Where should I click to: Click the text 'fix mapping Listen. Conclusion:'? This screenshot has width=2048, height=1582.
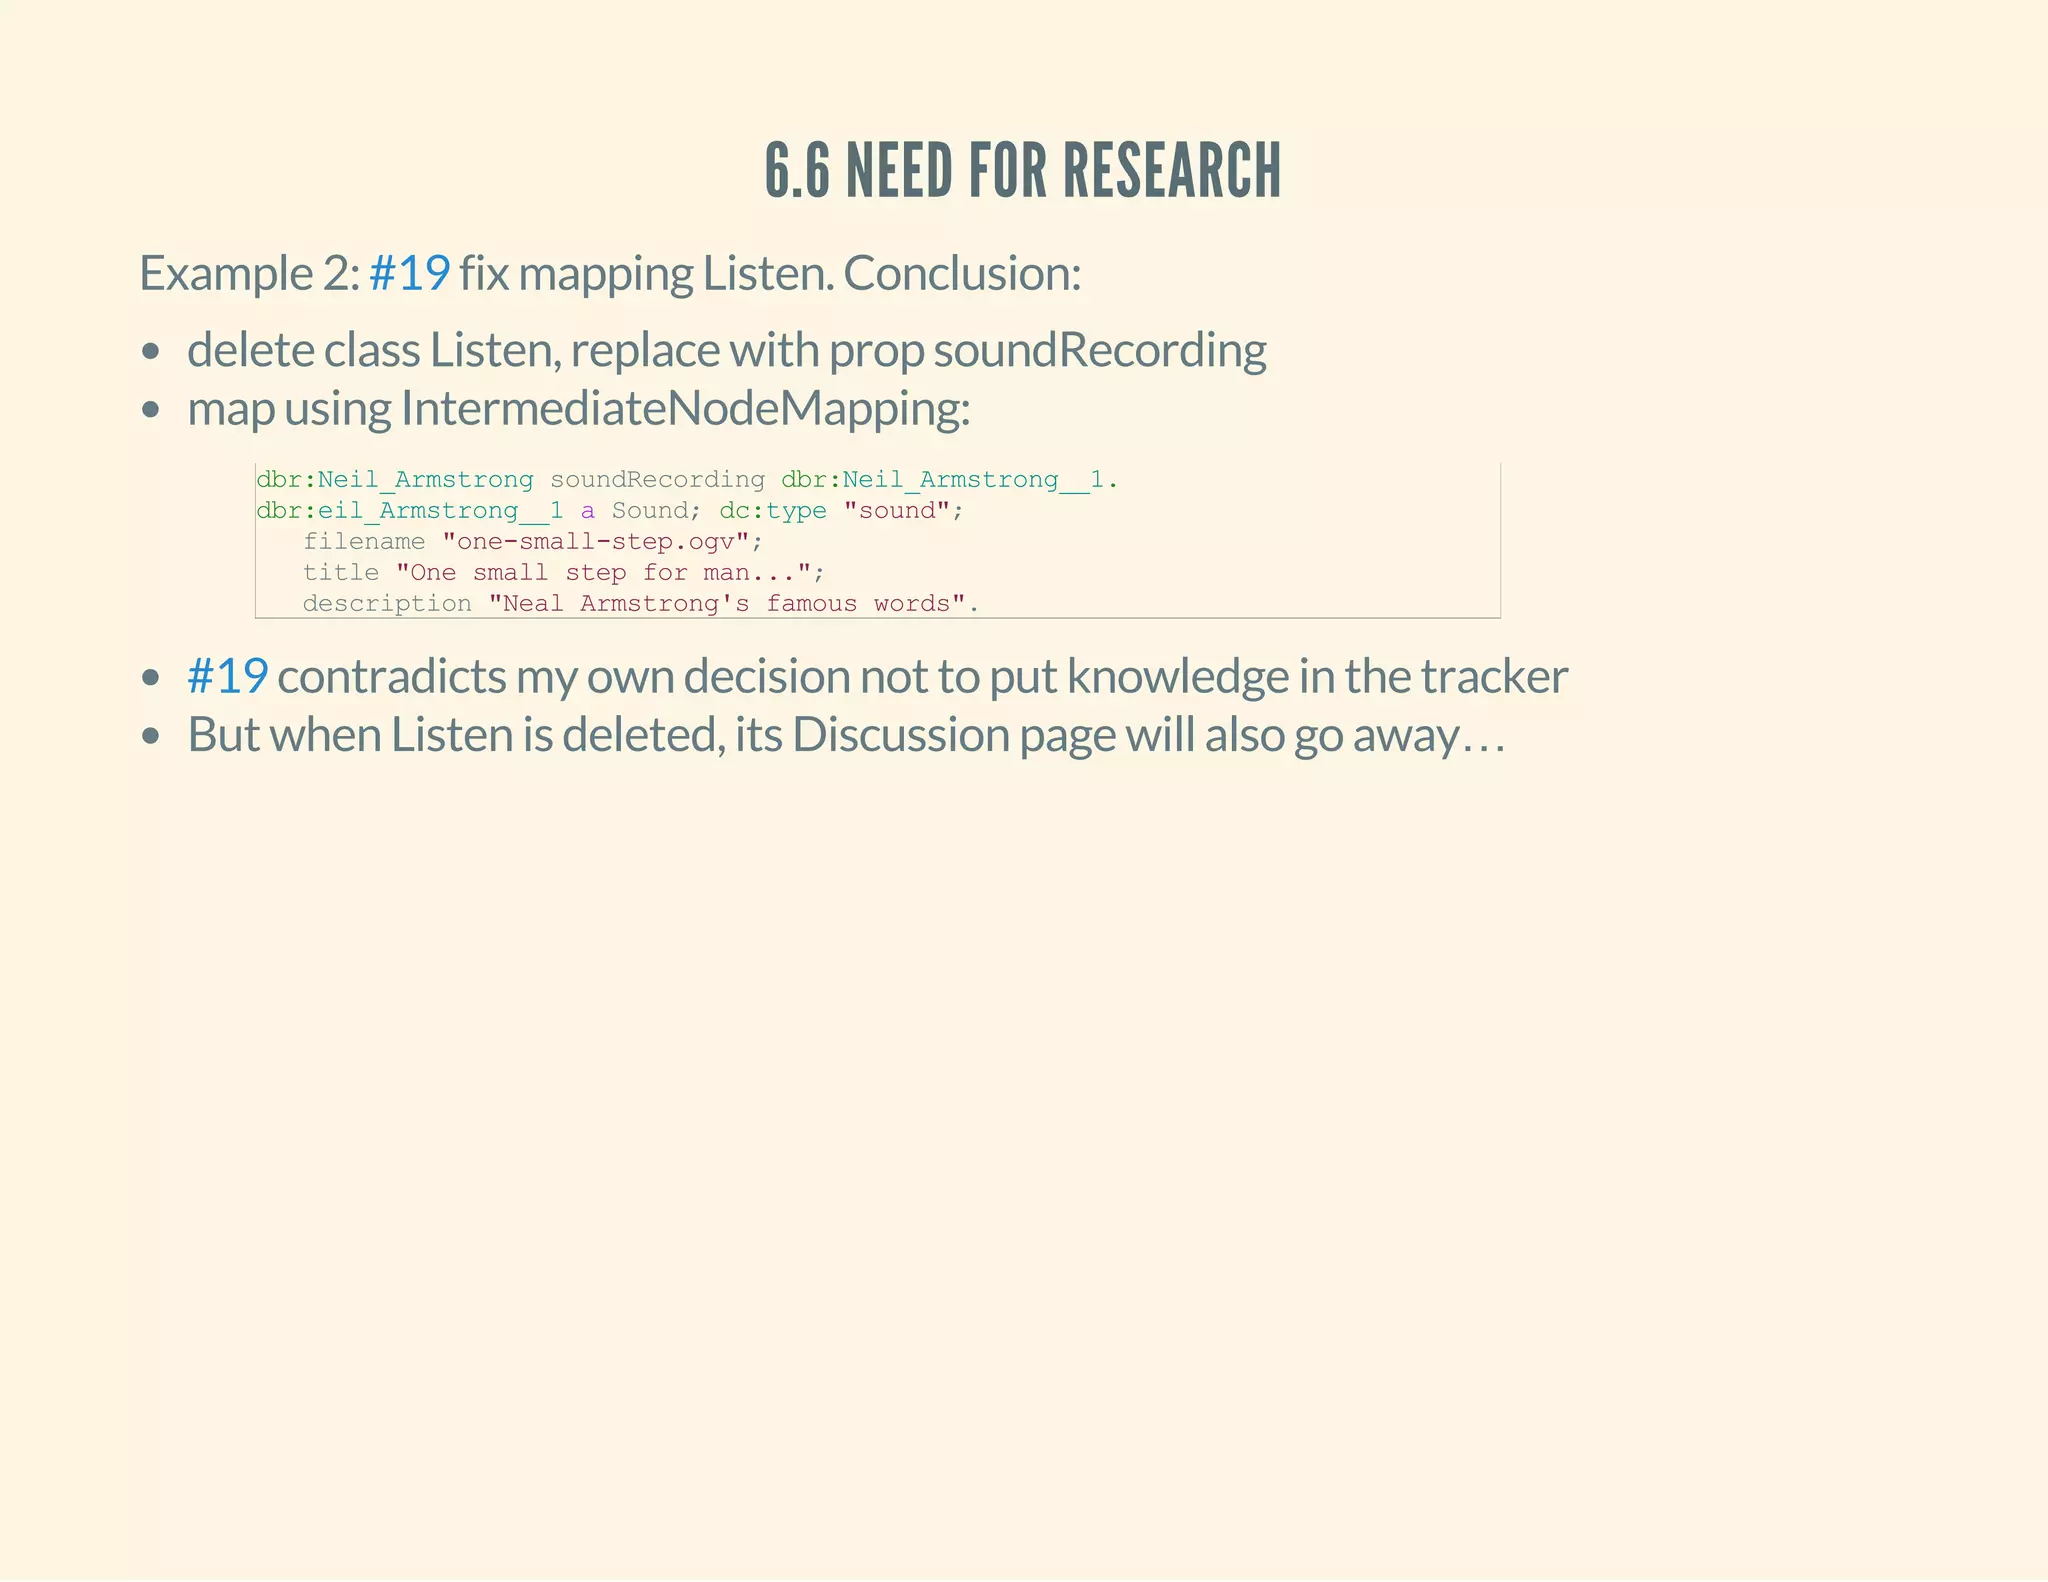770,273
